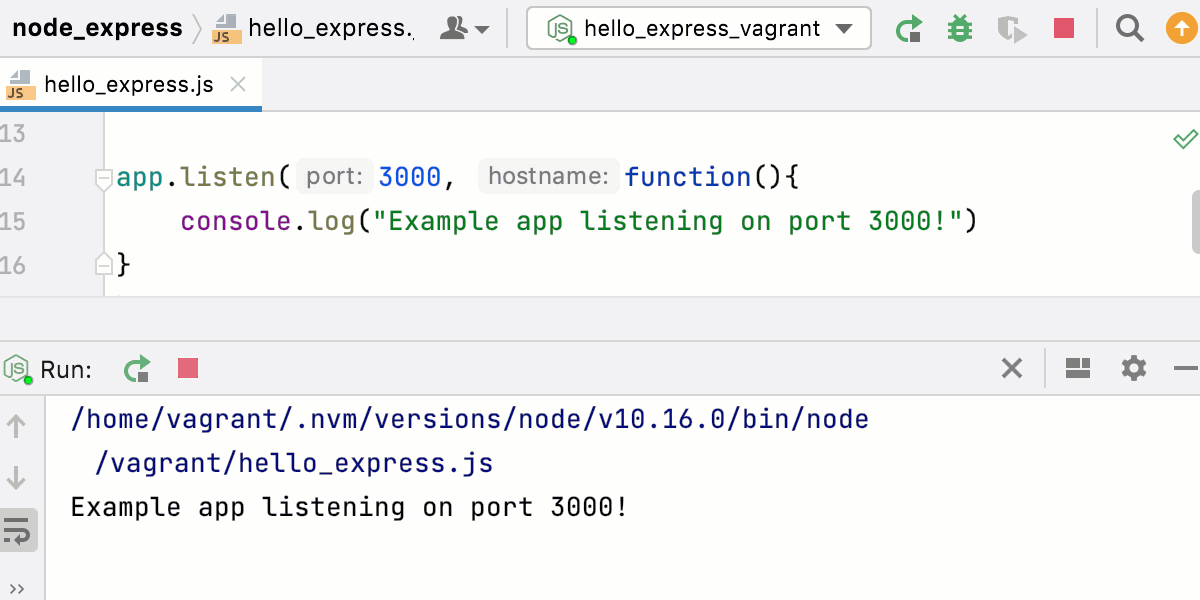
Task: Stop the running process from the top toolbar
Action: [x=1063, y=28]
